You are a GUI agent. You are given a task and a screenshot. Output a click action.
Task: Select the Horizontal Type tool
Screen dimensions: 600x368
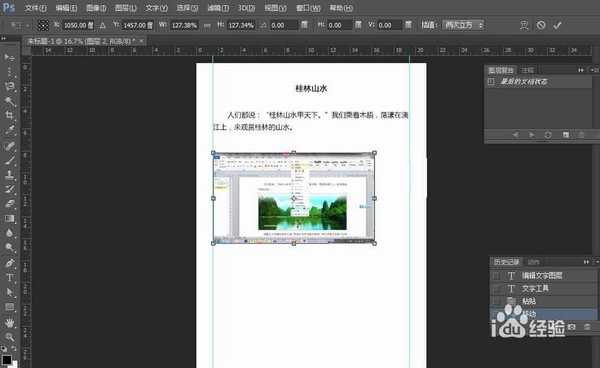click(x=9, y=278)
